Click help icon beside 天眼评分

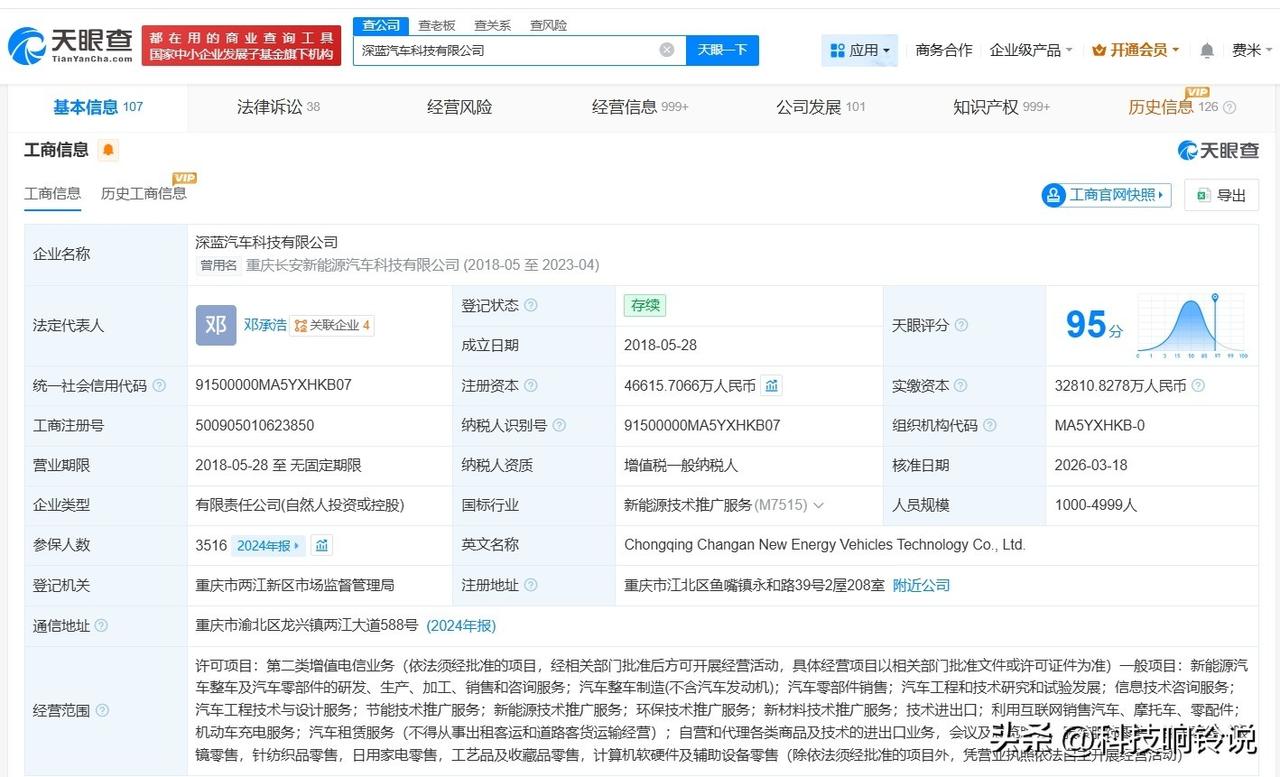[x=961, y=325]
